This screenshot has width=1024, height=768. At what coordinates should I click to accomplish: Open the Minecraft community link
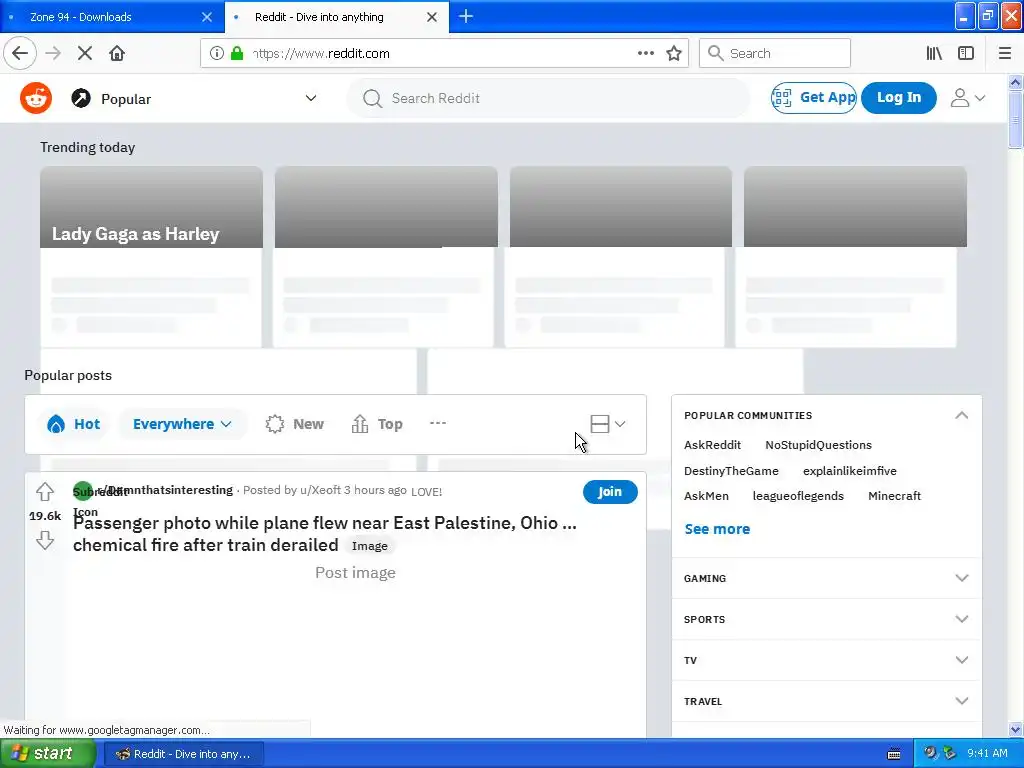(x=894, y=496)
